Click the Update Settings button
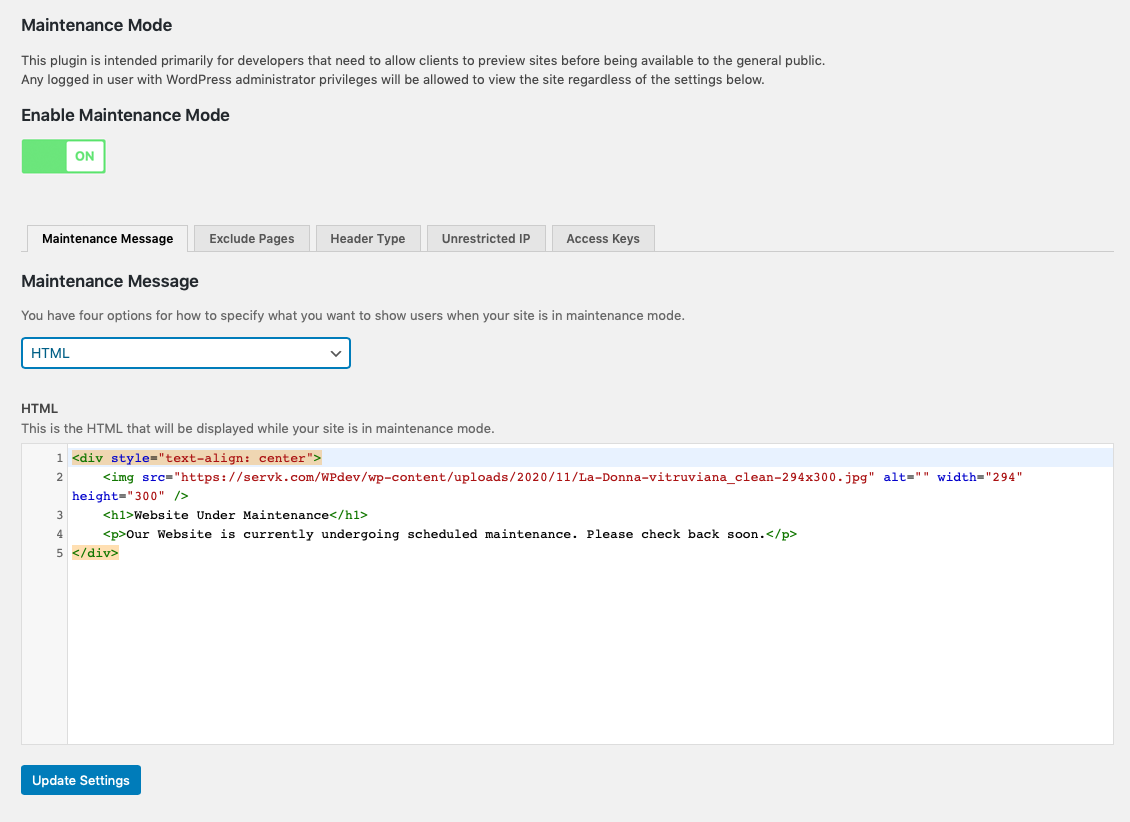The image size is (1130, 822). (x=81, y=780)
